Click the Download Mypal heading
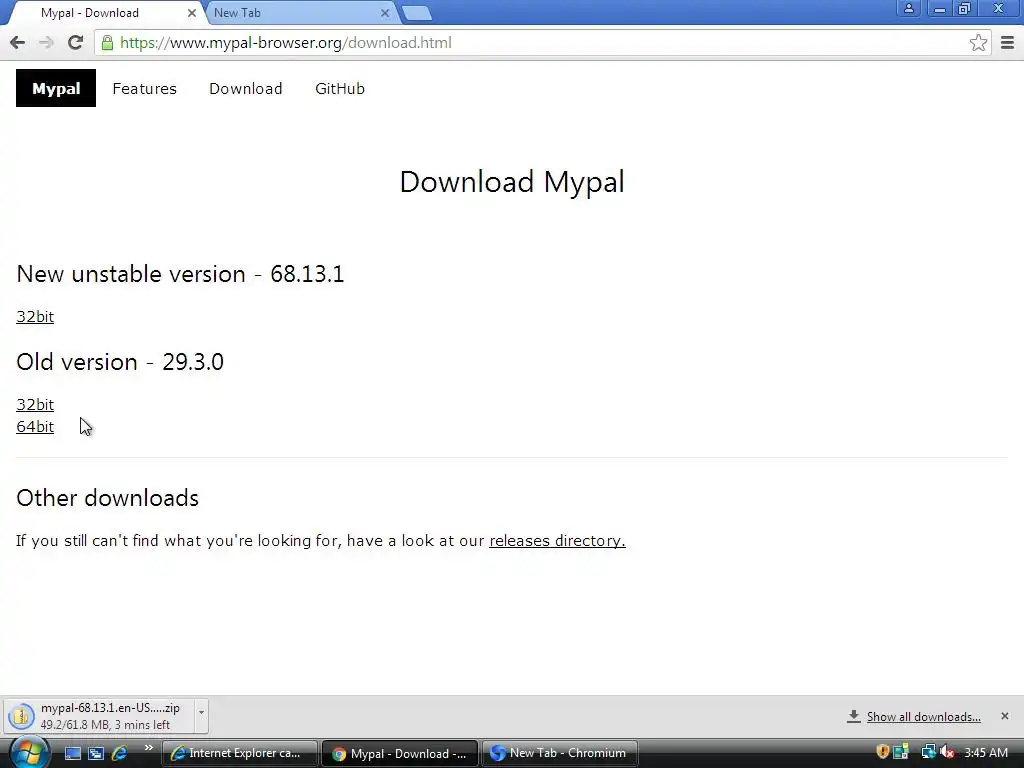Viewport: 1024px width, 768px height. tap(512, 182)
